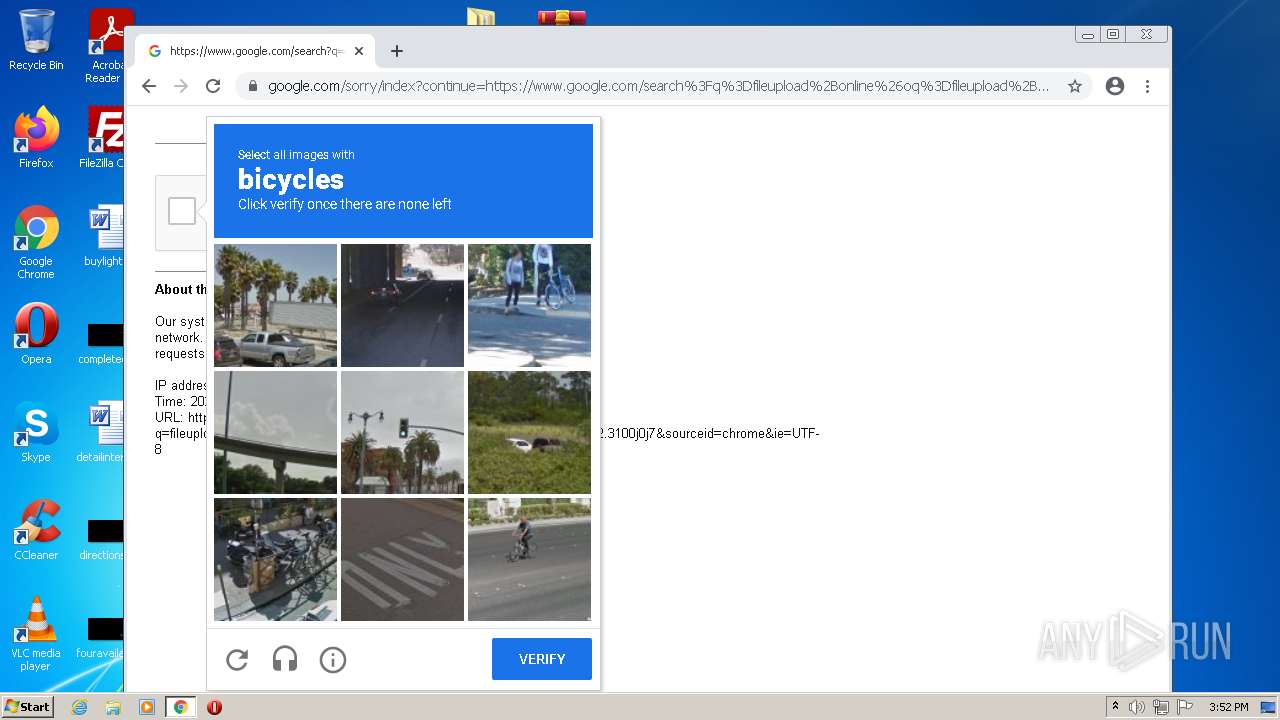Screen dimensions: 1280x720
Task: Open the Chrome profile avatar icon
Action: 1115,86
